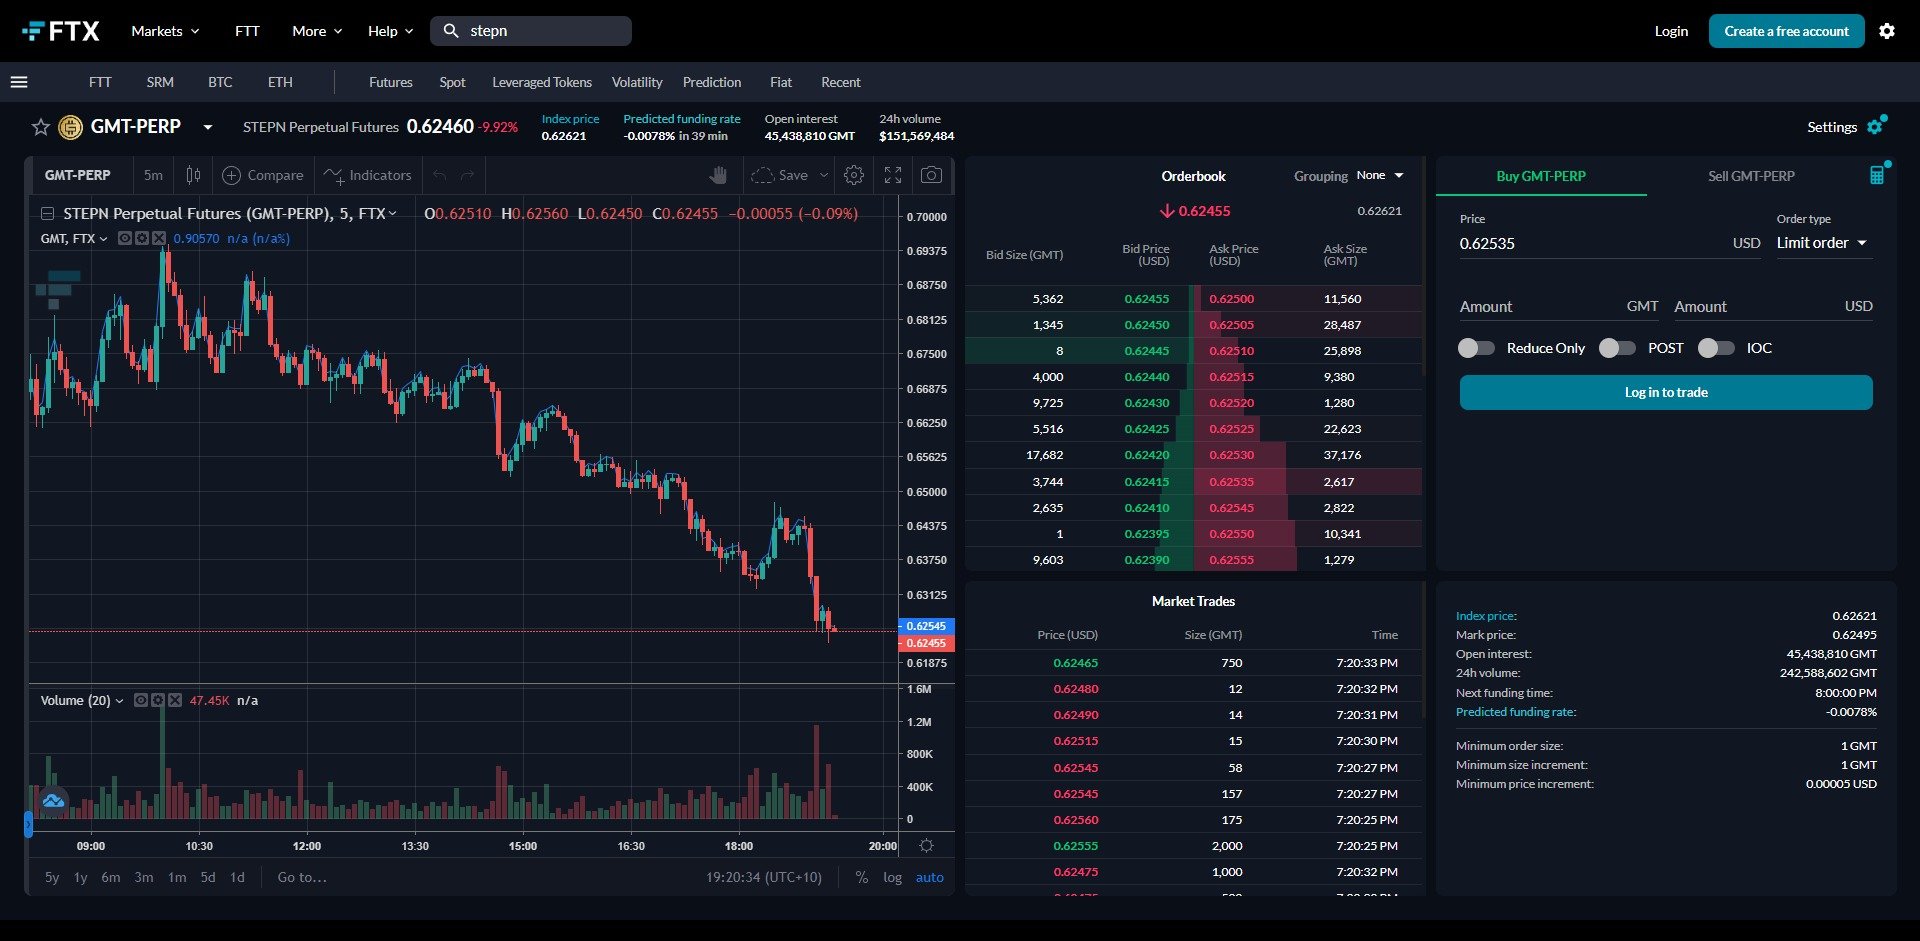The width and height of the screenshot is (1920, 941).
Task: Select the Leveraged Tokens menu item
Action: click(541, 82)
